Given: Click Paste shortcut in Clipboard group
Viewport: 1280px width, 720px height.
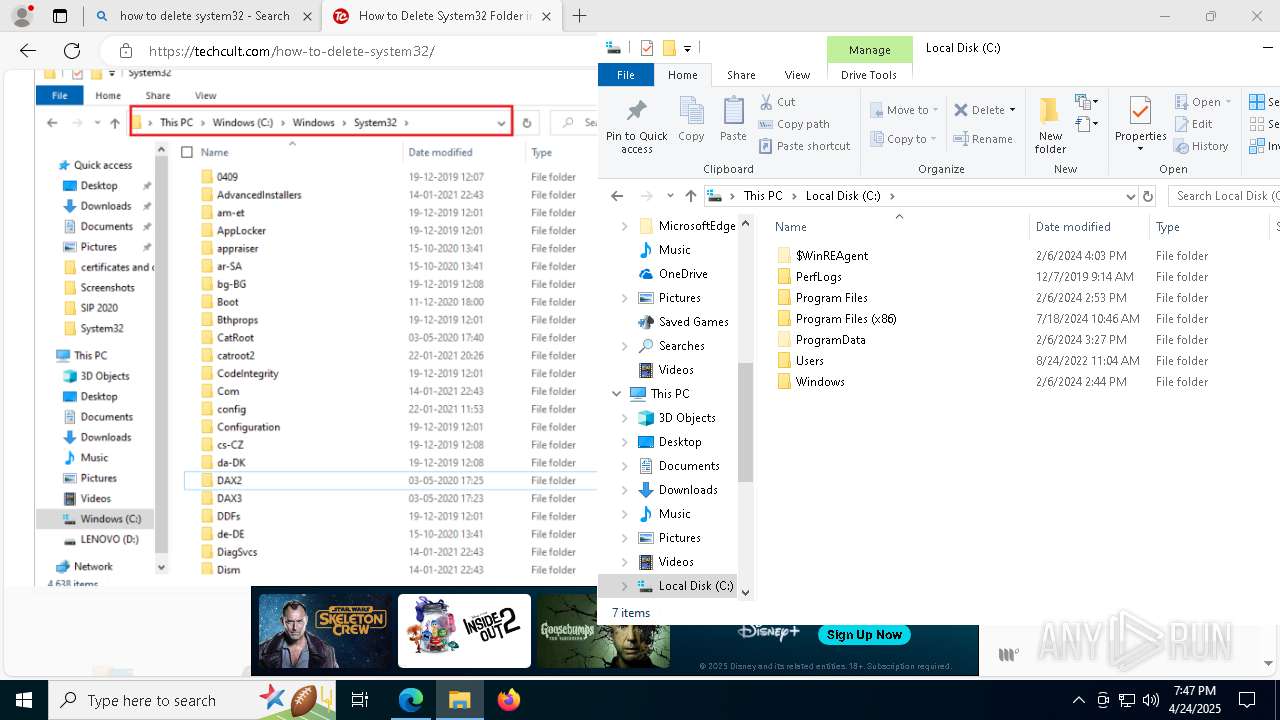Looking at the screenshot, I should pyautogui.click(x=804, y=146).
